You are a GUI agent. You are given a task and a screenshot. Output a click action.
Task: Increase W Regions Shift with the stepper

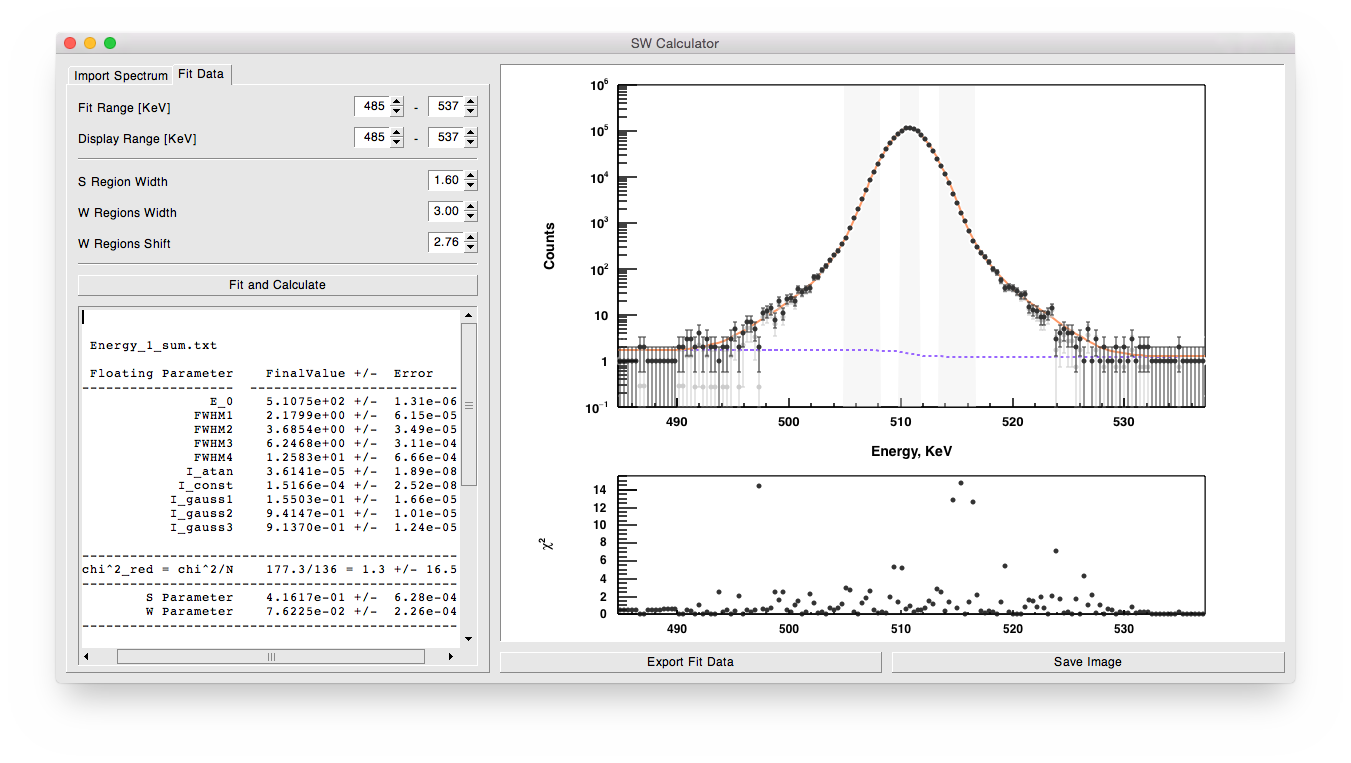(471, 238)
